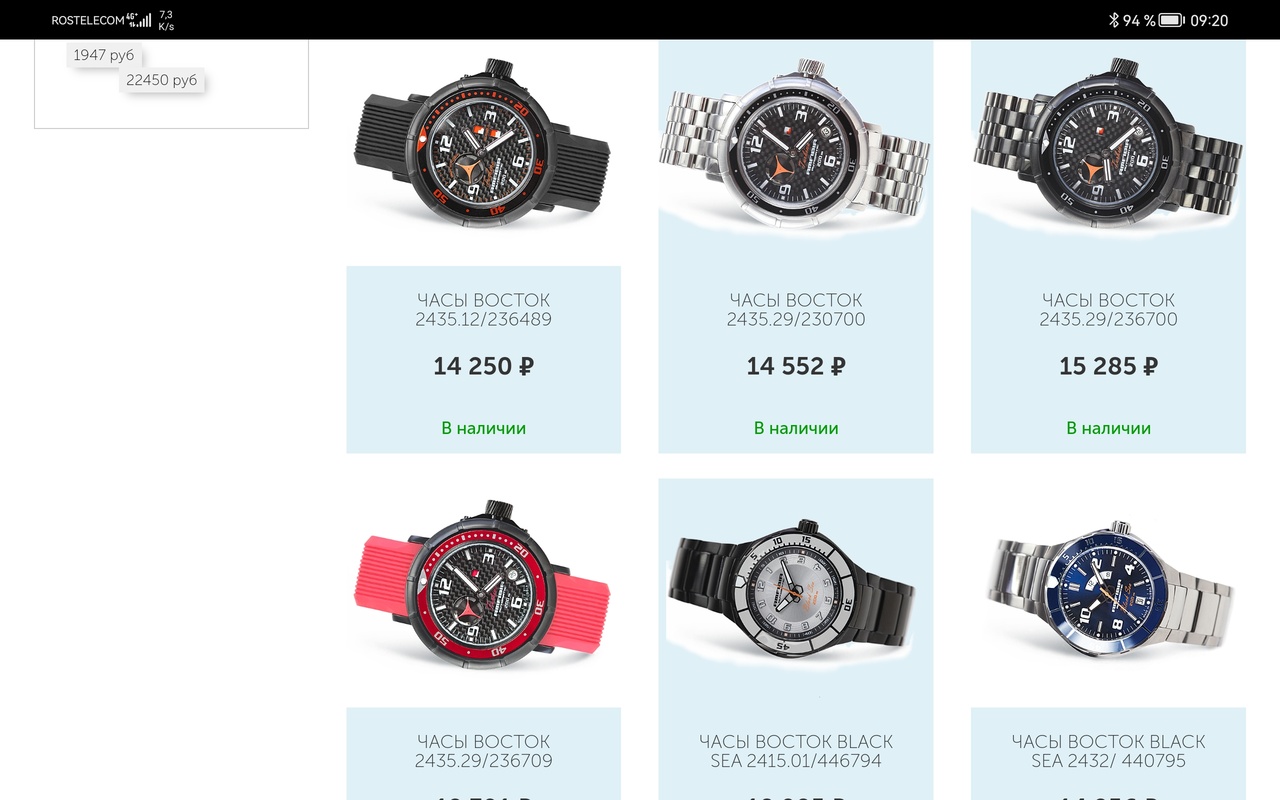
Task: Tap the battery icon in status bar
Action: pyautogui.click(x=1172, y=20)
